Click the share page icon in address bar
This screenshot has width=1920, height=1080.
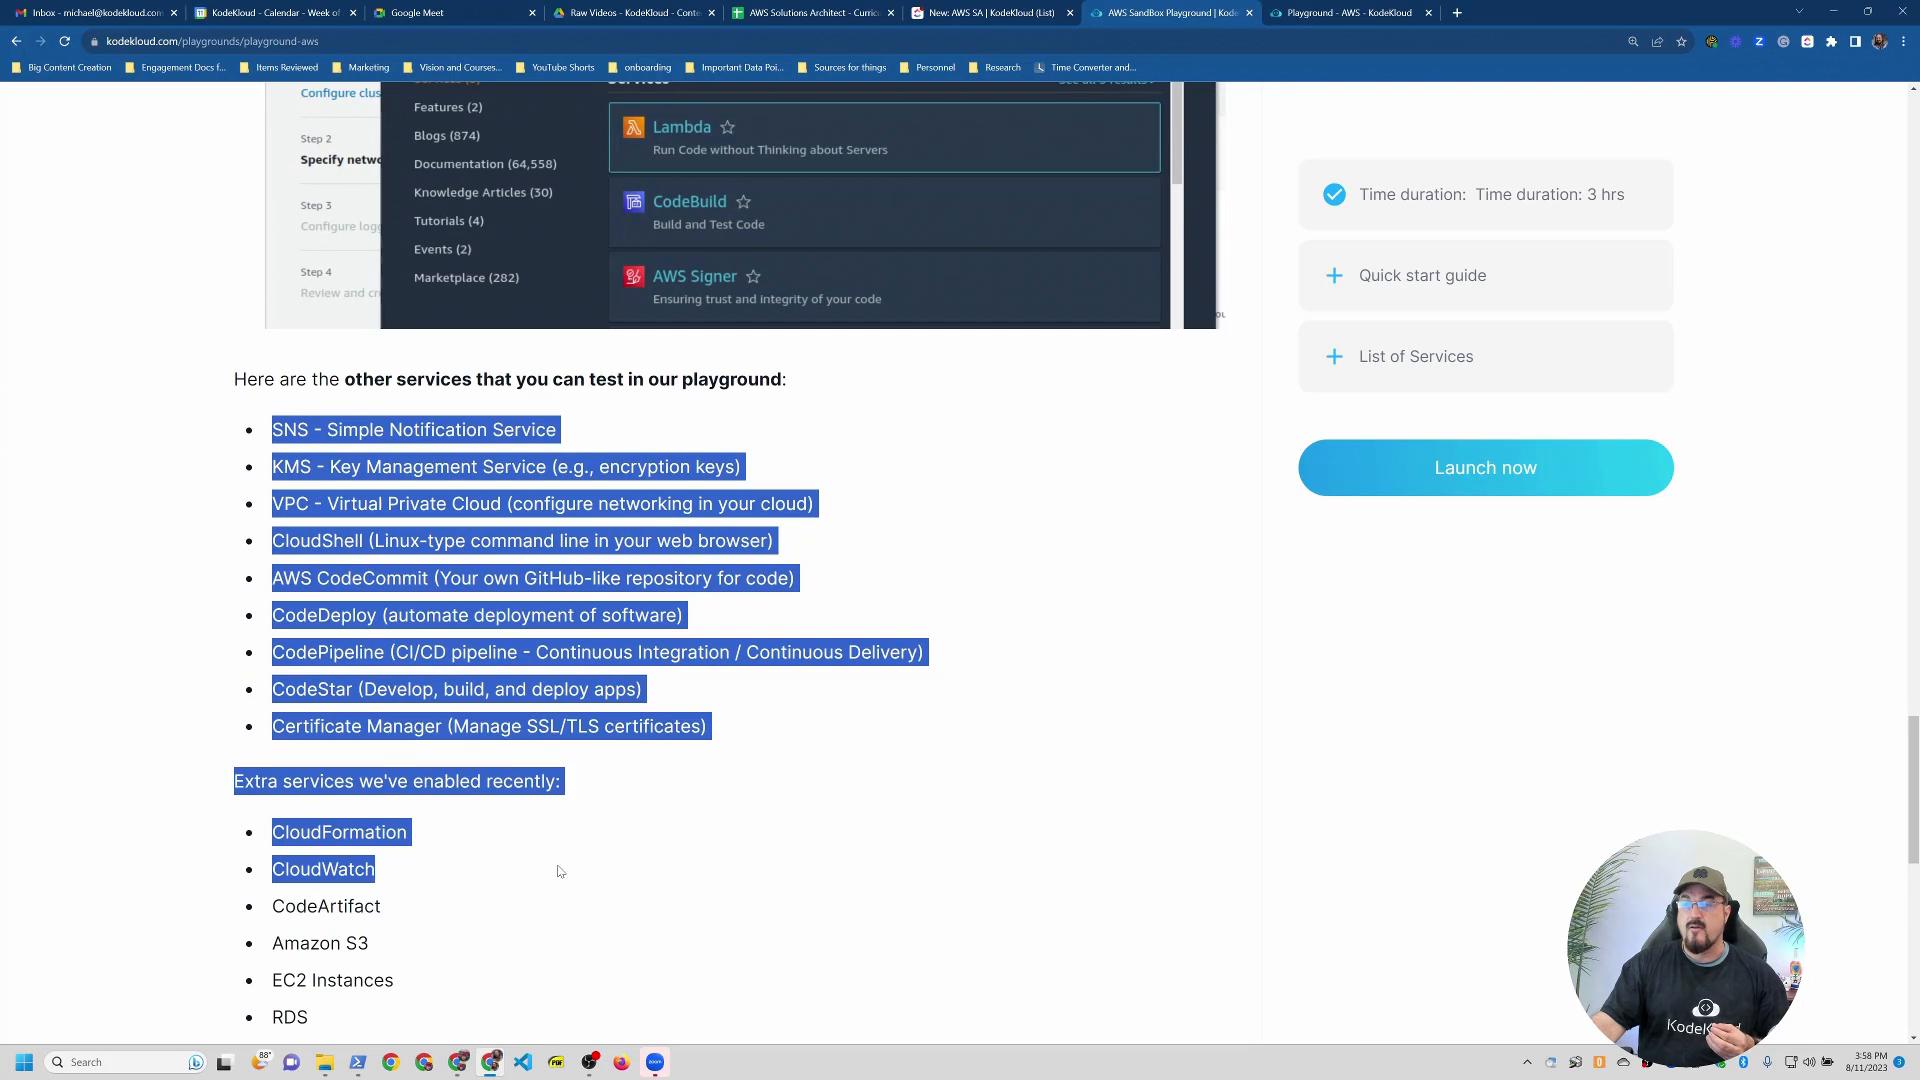[1657, 42]
